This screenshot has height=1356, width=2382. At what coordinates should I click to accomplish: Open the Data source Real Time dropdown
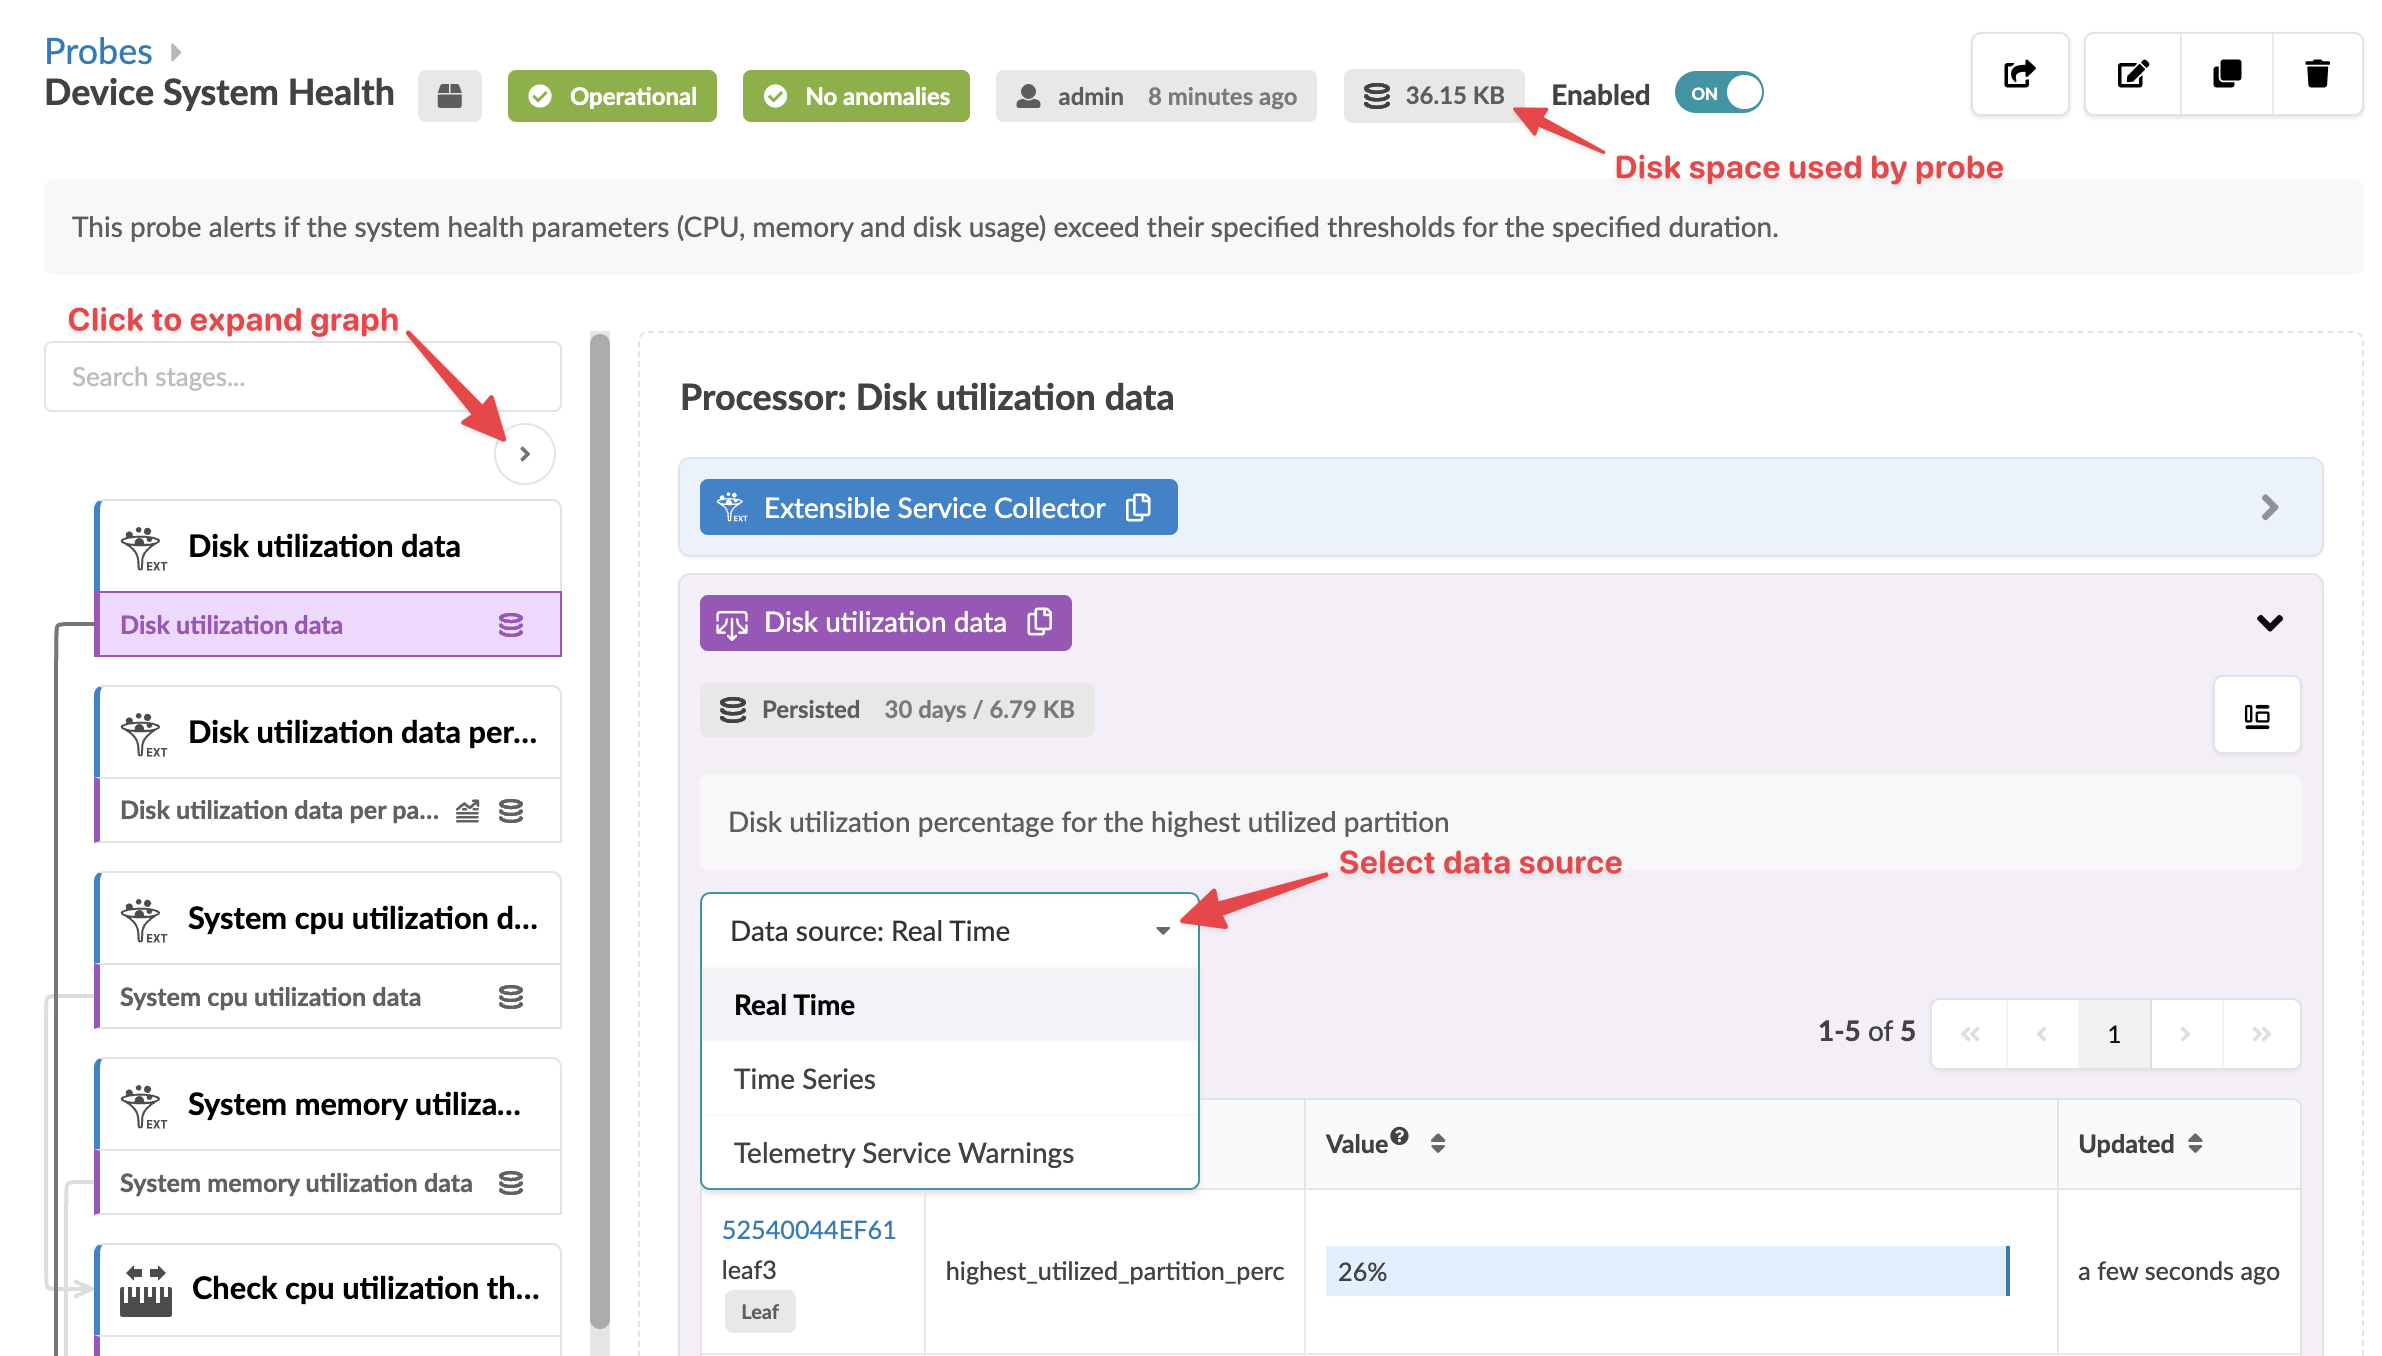[949, 931]
